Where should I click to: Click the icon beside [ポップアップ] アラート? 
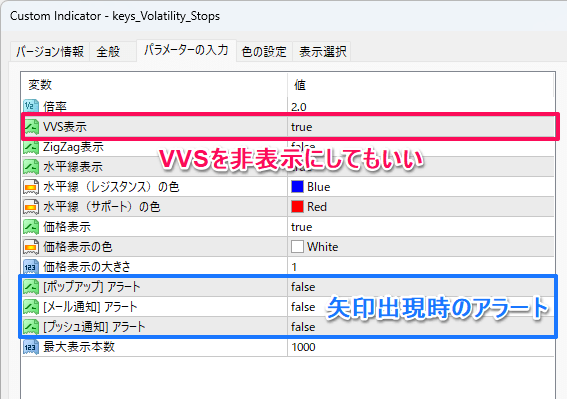(x=31, y=287)
